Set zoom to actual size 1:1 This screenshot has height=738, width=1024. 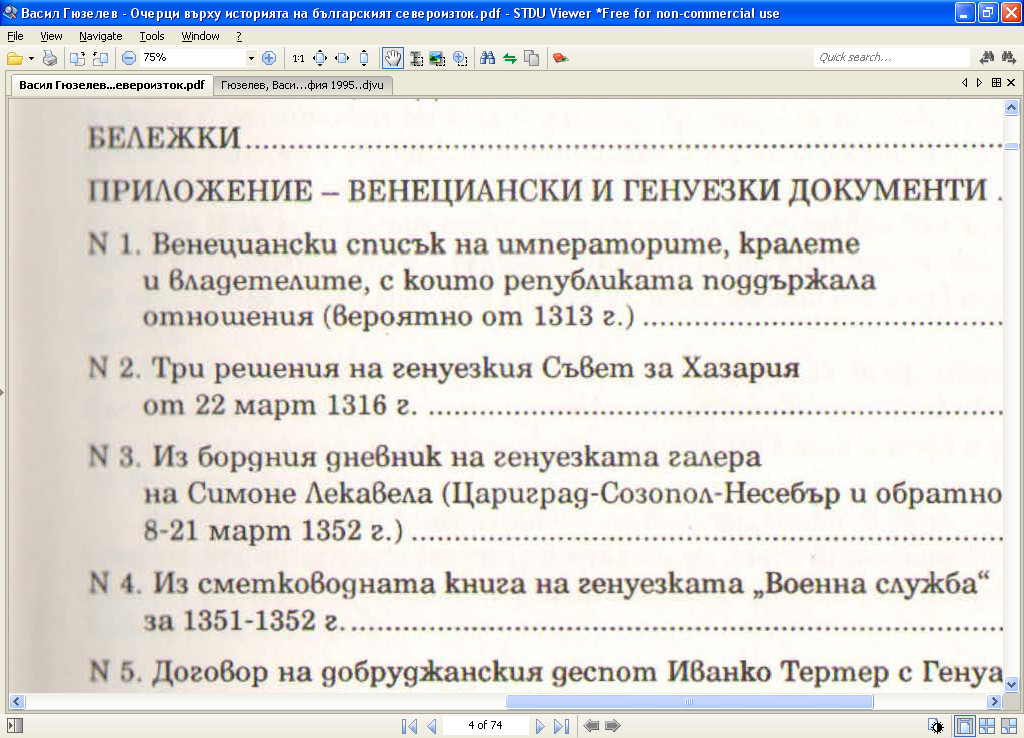[x=298, y=58]
